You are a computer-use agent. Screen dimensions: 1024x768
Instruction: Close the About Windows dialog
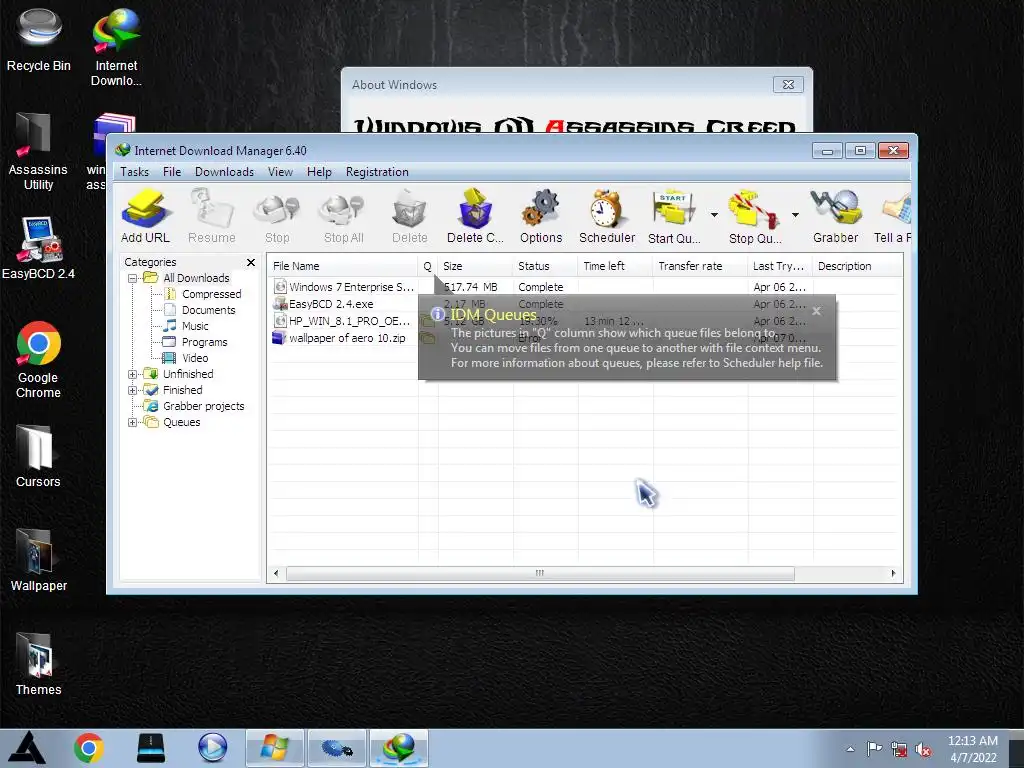click(788, 85)
